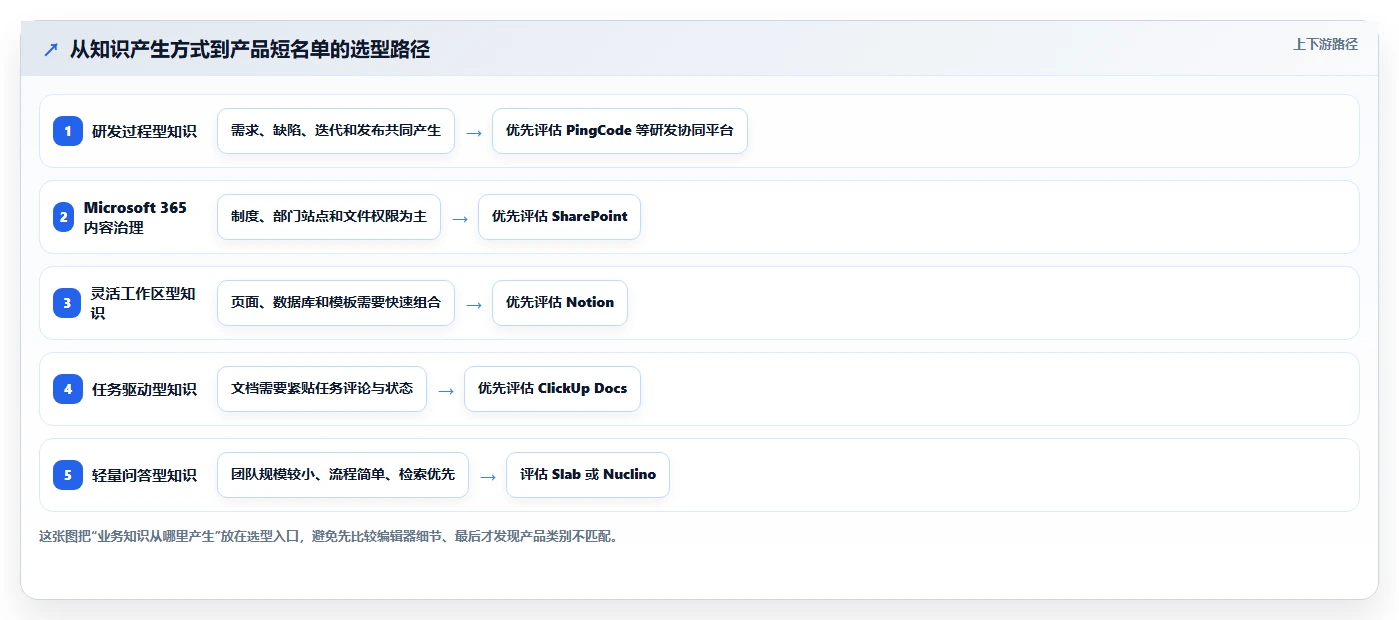1399x620 pixels.
Task: Click the 优先评估 ClickUp Docs box
Action: point(552,389)
